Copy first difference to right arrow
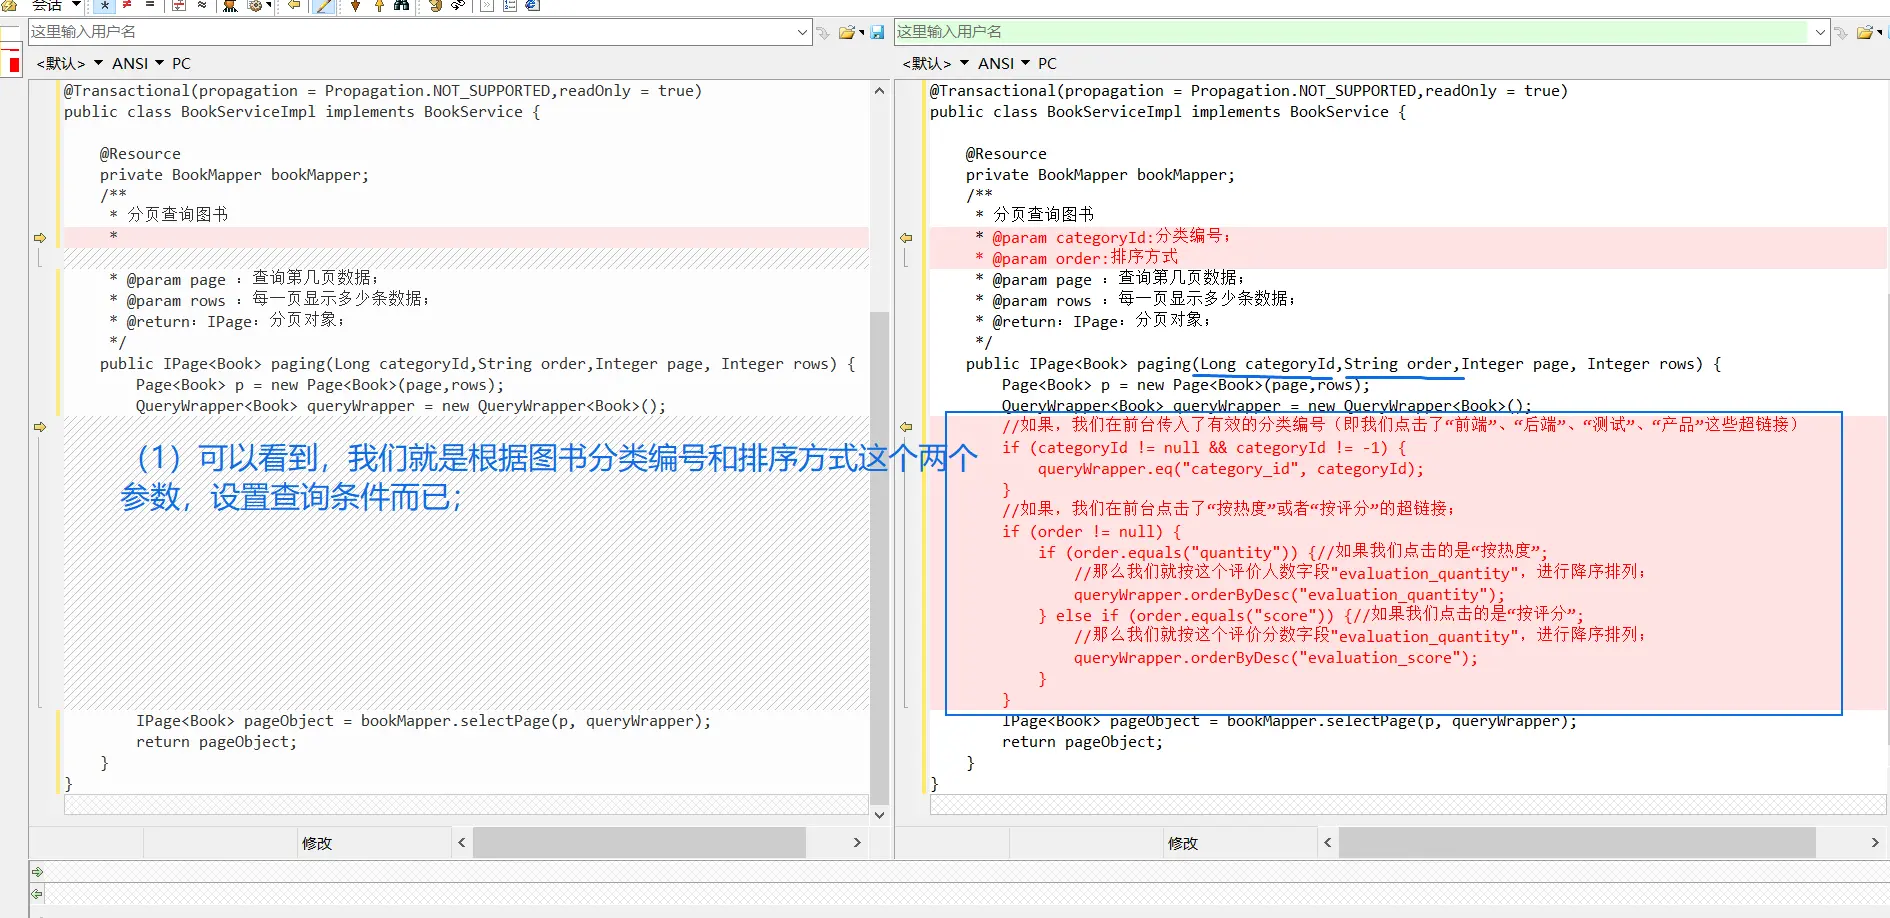Viewport: 1890px width, 918px height. (40, 238)
